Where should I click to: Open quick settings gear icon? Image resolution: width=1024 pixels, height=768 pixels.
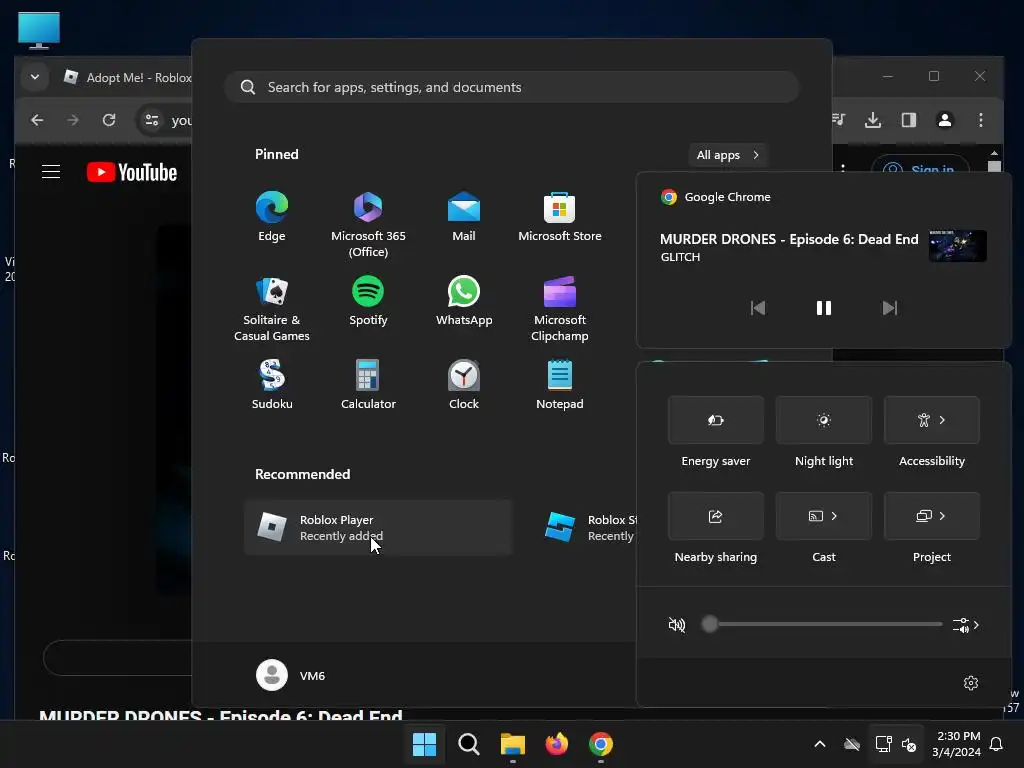[x=971, y=682]
